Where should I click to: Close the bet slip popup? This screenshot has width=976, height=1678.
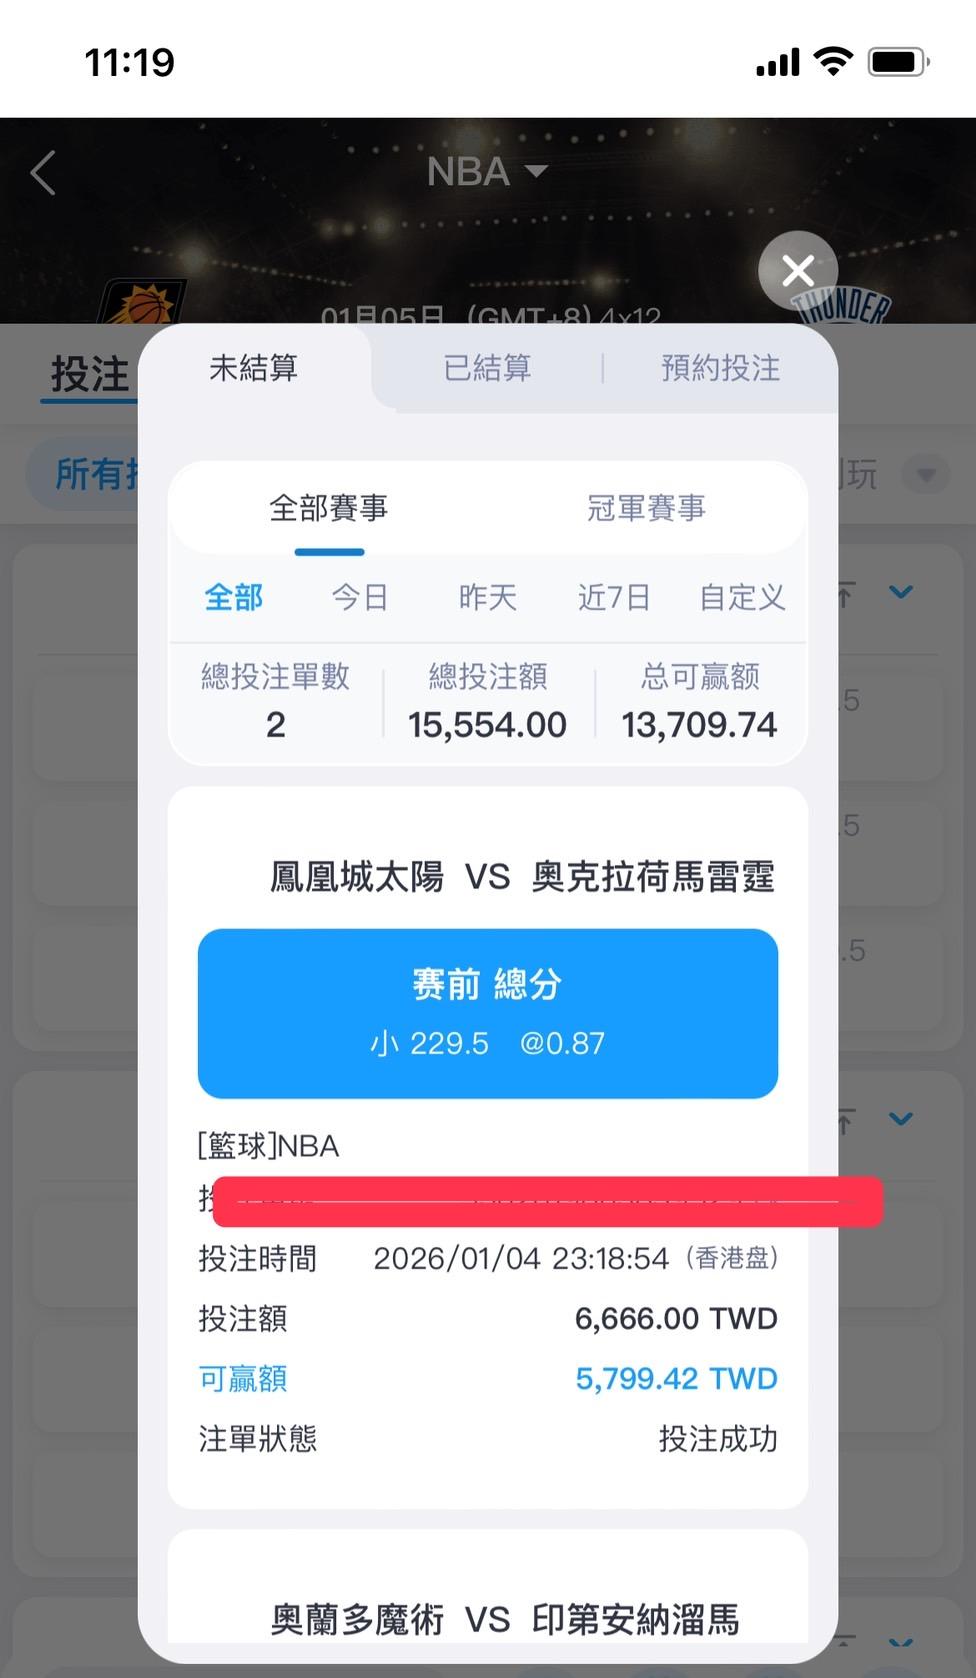tap(797, 270)
